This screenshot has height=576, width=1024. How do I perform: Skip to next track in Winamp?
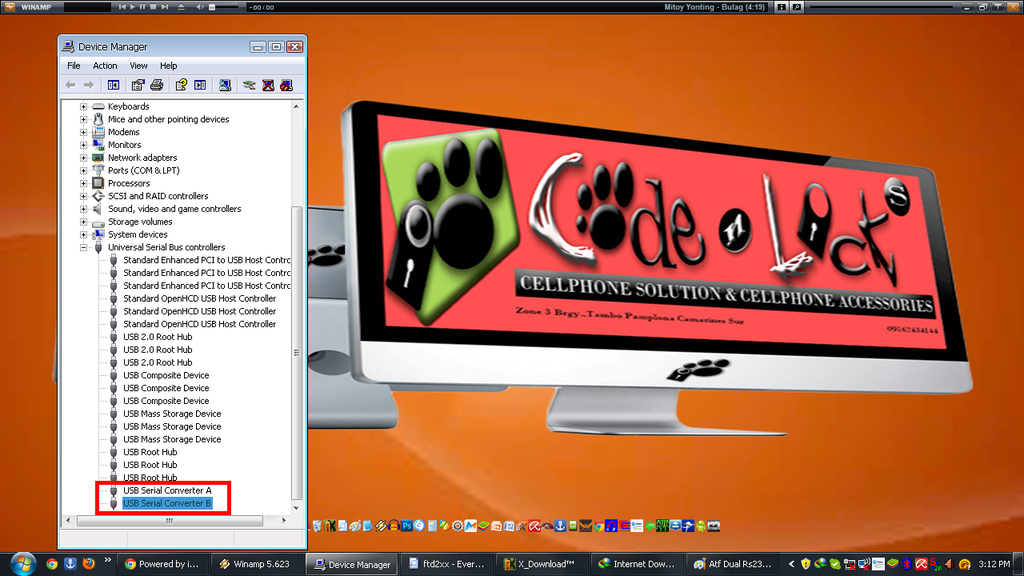pyautogui.click(x=164, y=7)
